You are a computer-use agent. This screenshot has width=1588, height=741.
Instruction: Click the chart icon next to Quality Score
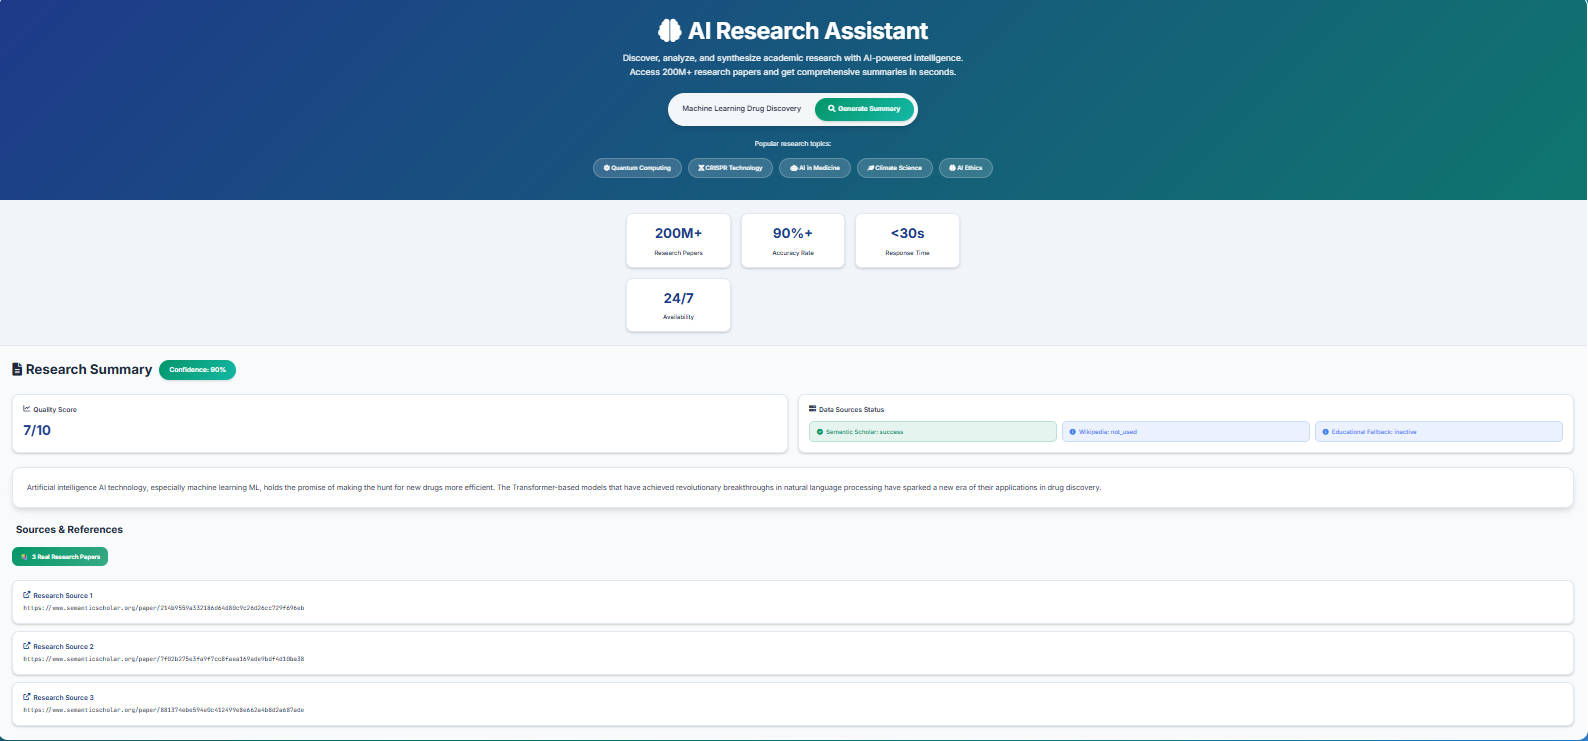click(x=27, y=409)
